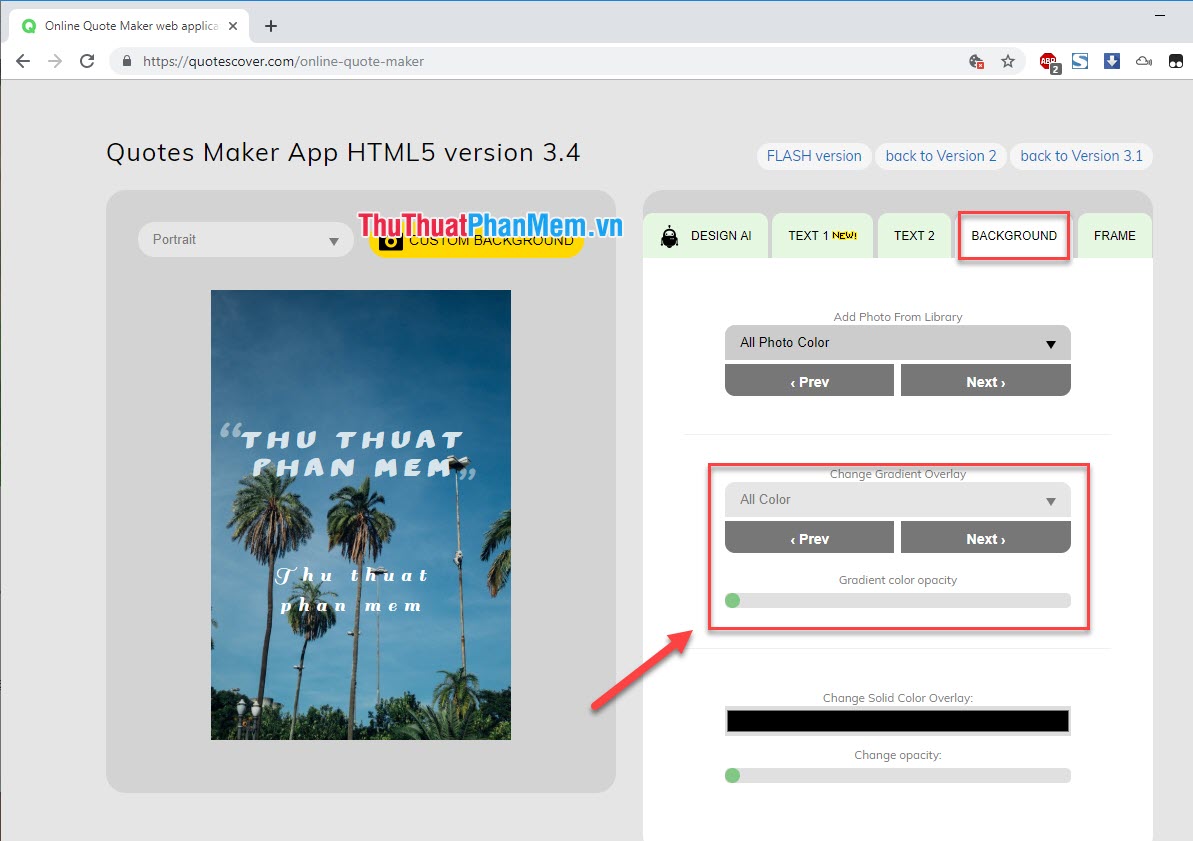Open the FLASH version link
This screenshot has height=841, width=1193.
coord(813,156)
